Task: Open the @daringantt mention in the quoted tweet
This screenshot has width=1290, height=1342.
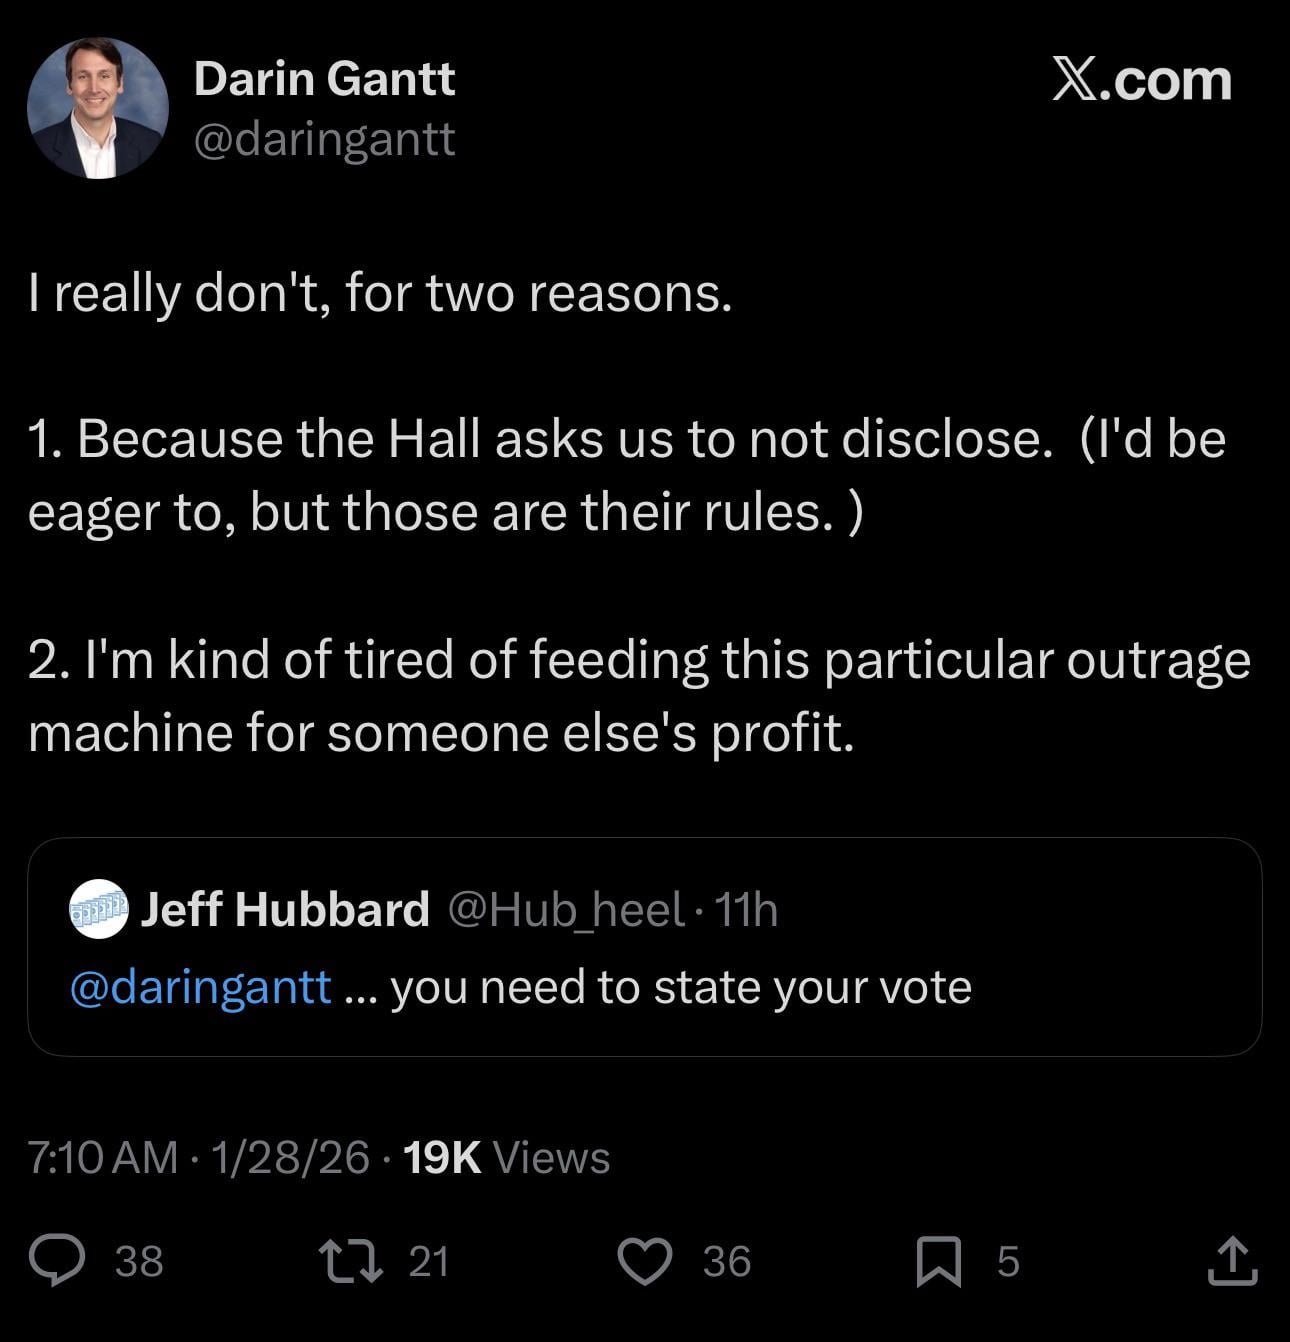Action: (200, 987)
